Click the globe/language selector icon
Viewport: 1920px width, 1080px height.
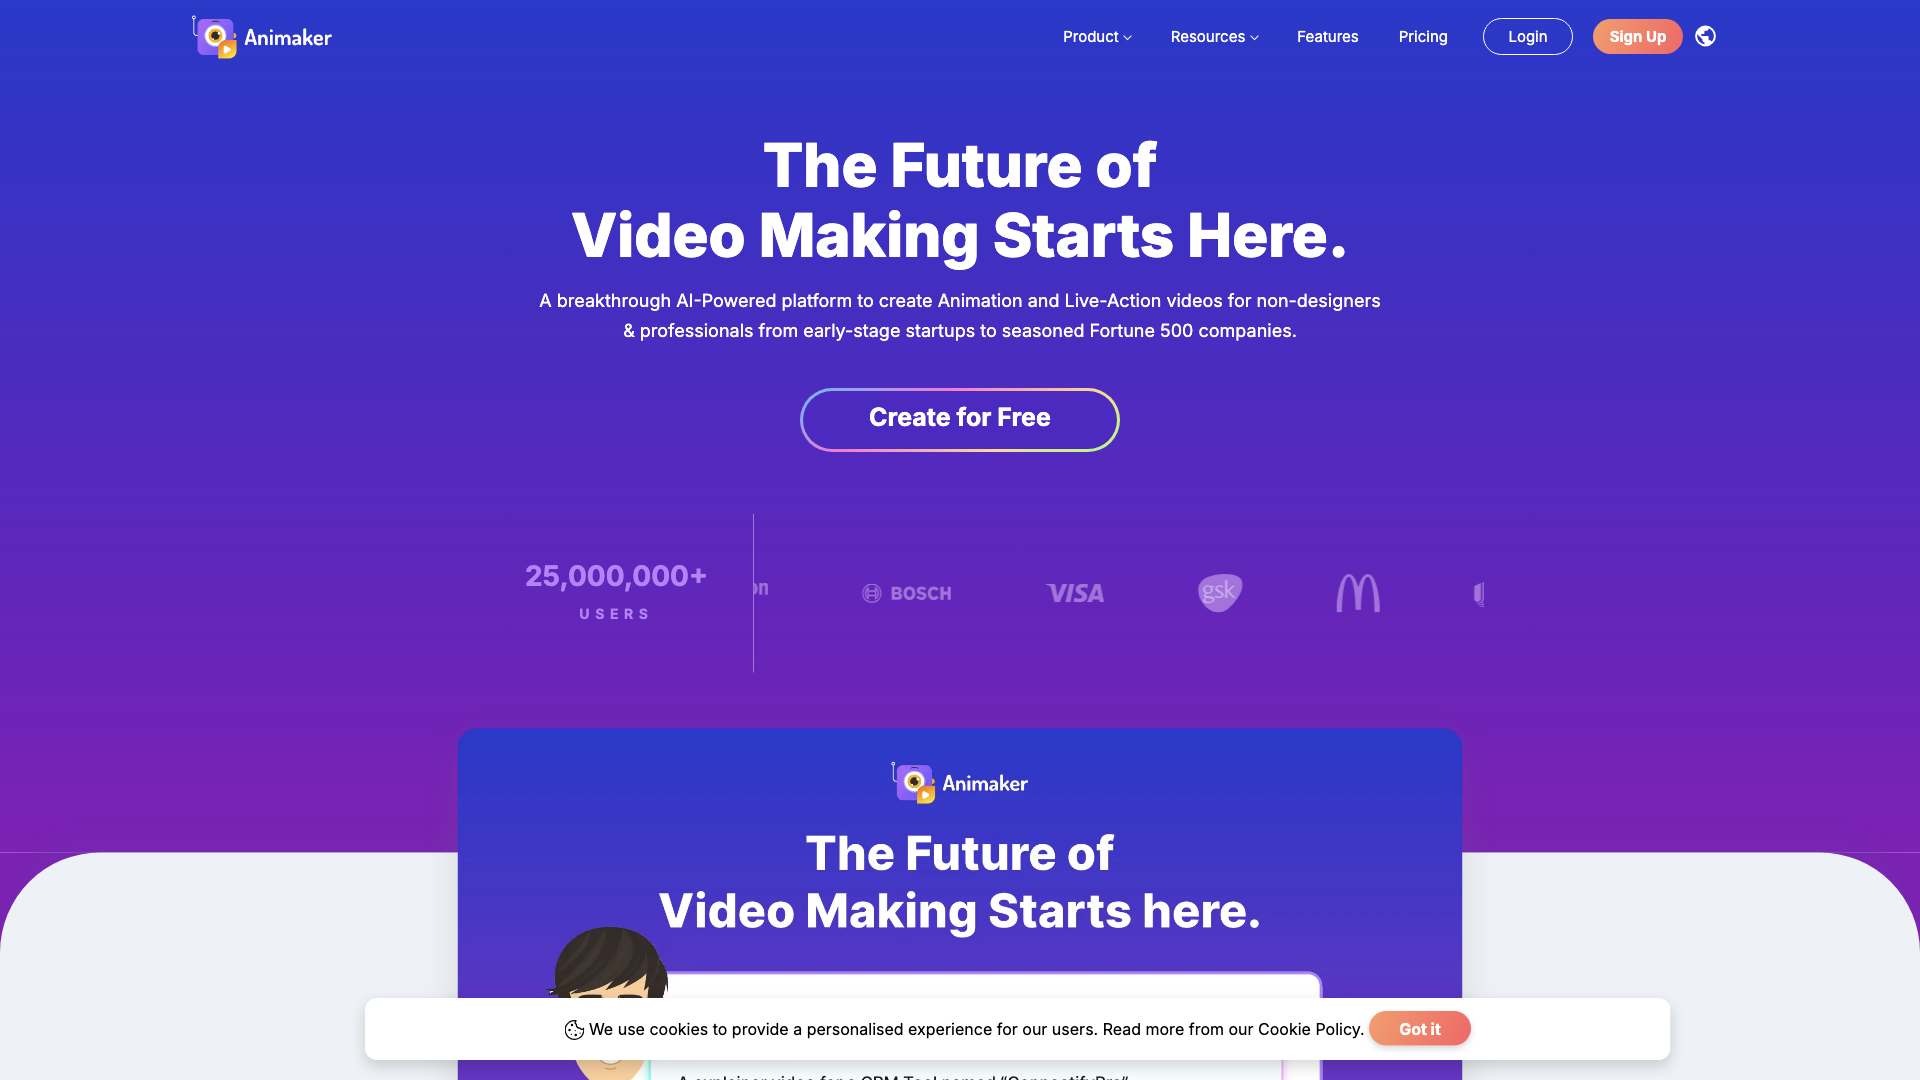coord(1705,36)
